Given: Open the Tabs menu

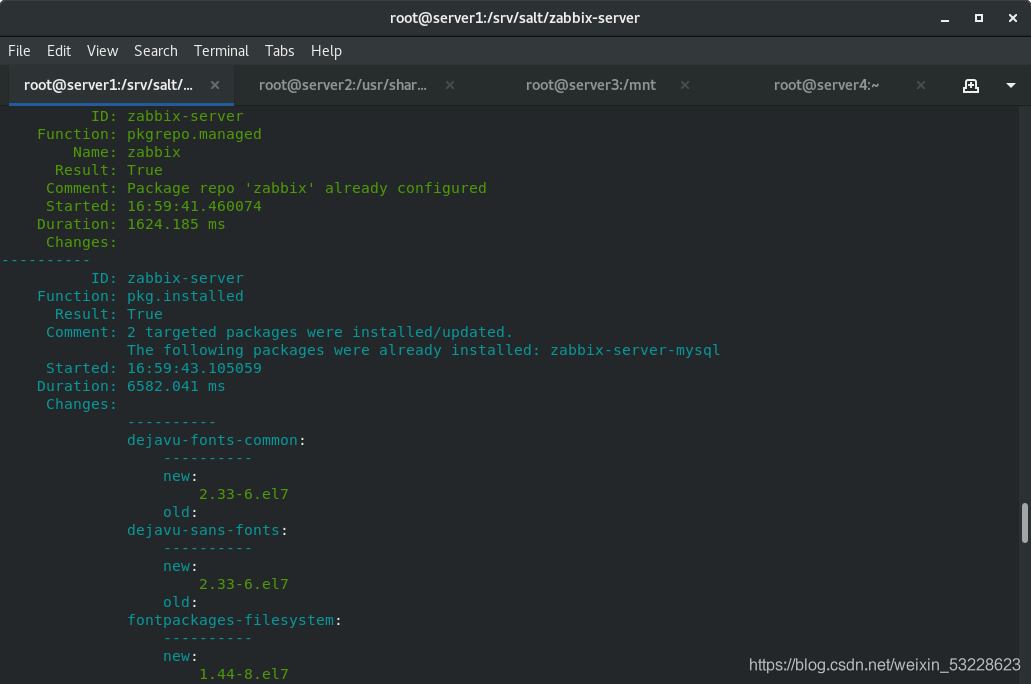Looking at the screenshot, I should (279, 51).
